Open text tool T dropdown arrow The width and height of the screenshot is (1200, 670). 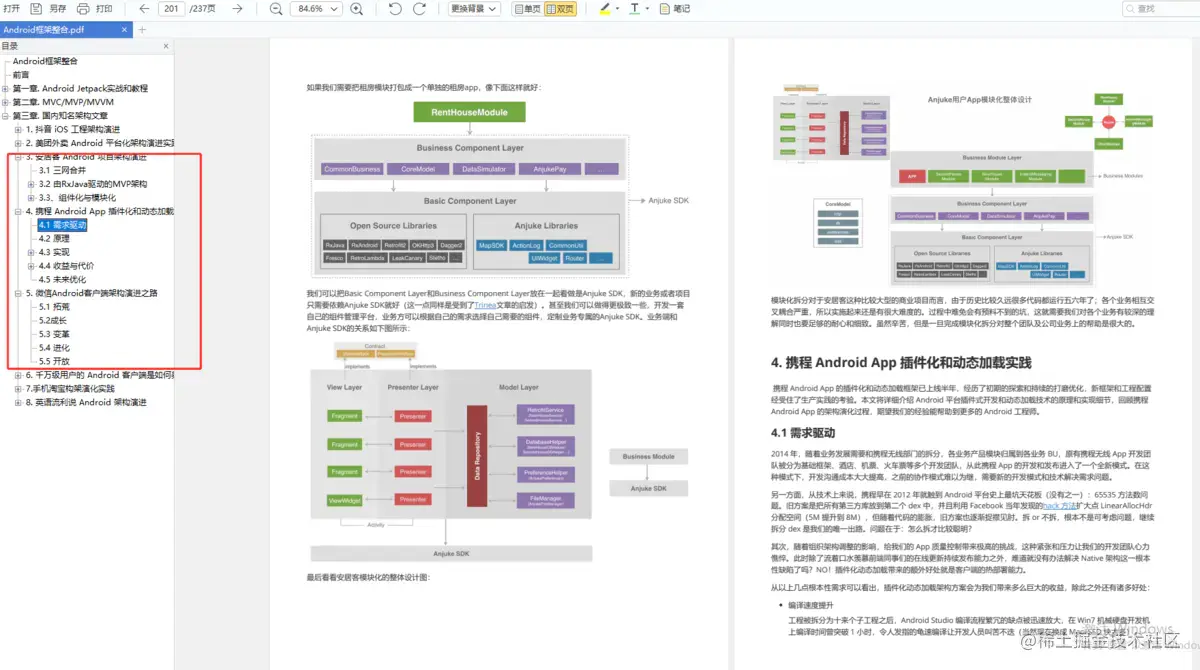(646, 9)
